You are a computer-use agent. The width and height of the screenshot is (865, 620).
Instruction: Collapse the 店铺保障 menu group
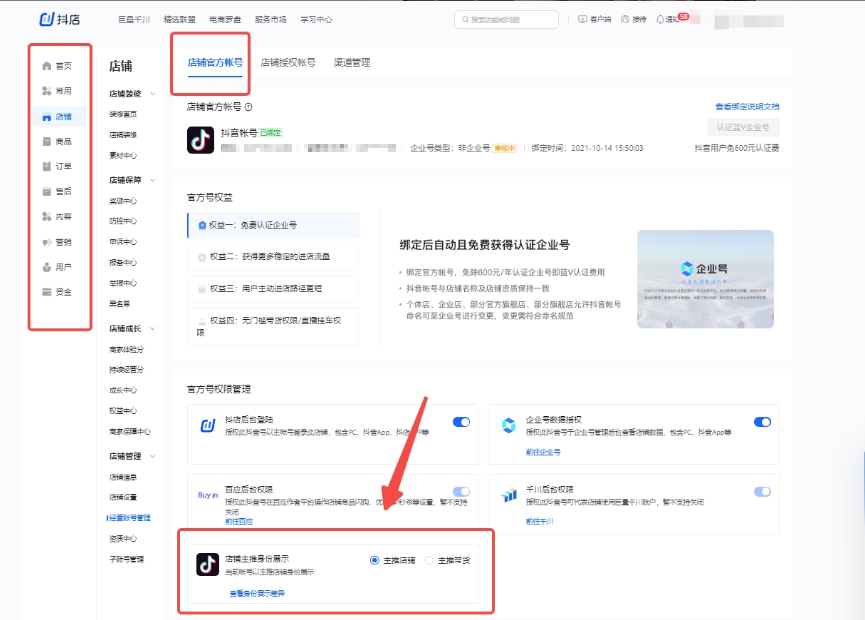(153, 180)
